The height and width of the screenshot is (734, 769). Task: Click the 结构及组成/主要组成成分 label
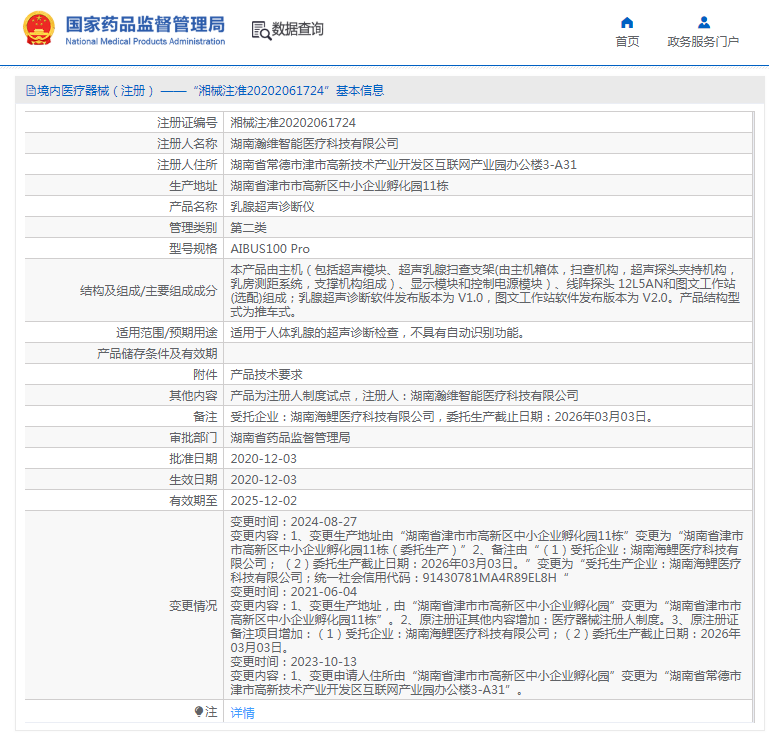coord(149,291)
